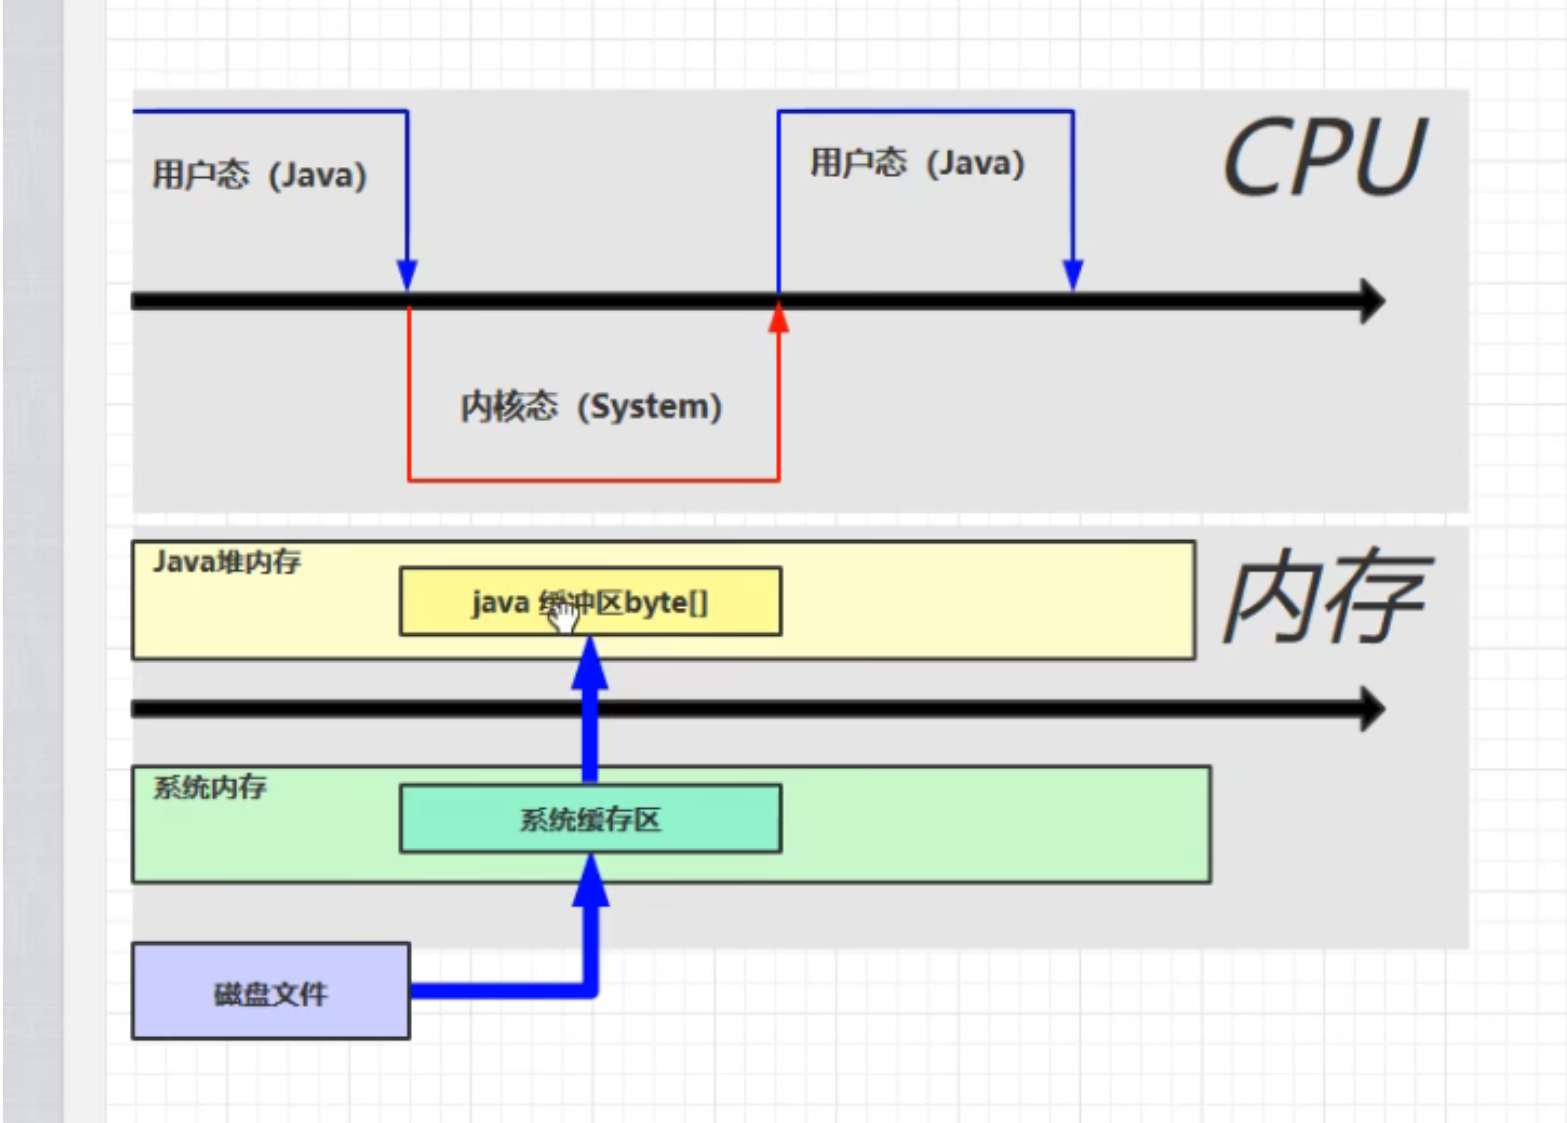Click the 系统内存 label
The image size is (1567, 1123).
pyautogui.click(x=210, y=788)
